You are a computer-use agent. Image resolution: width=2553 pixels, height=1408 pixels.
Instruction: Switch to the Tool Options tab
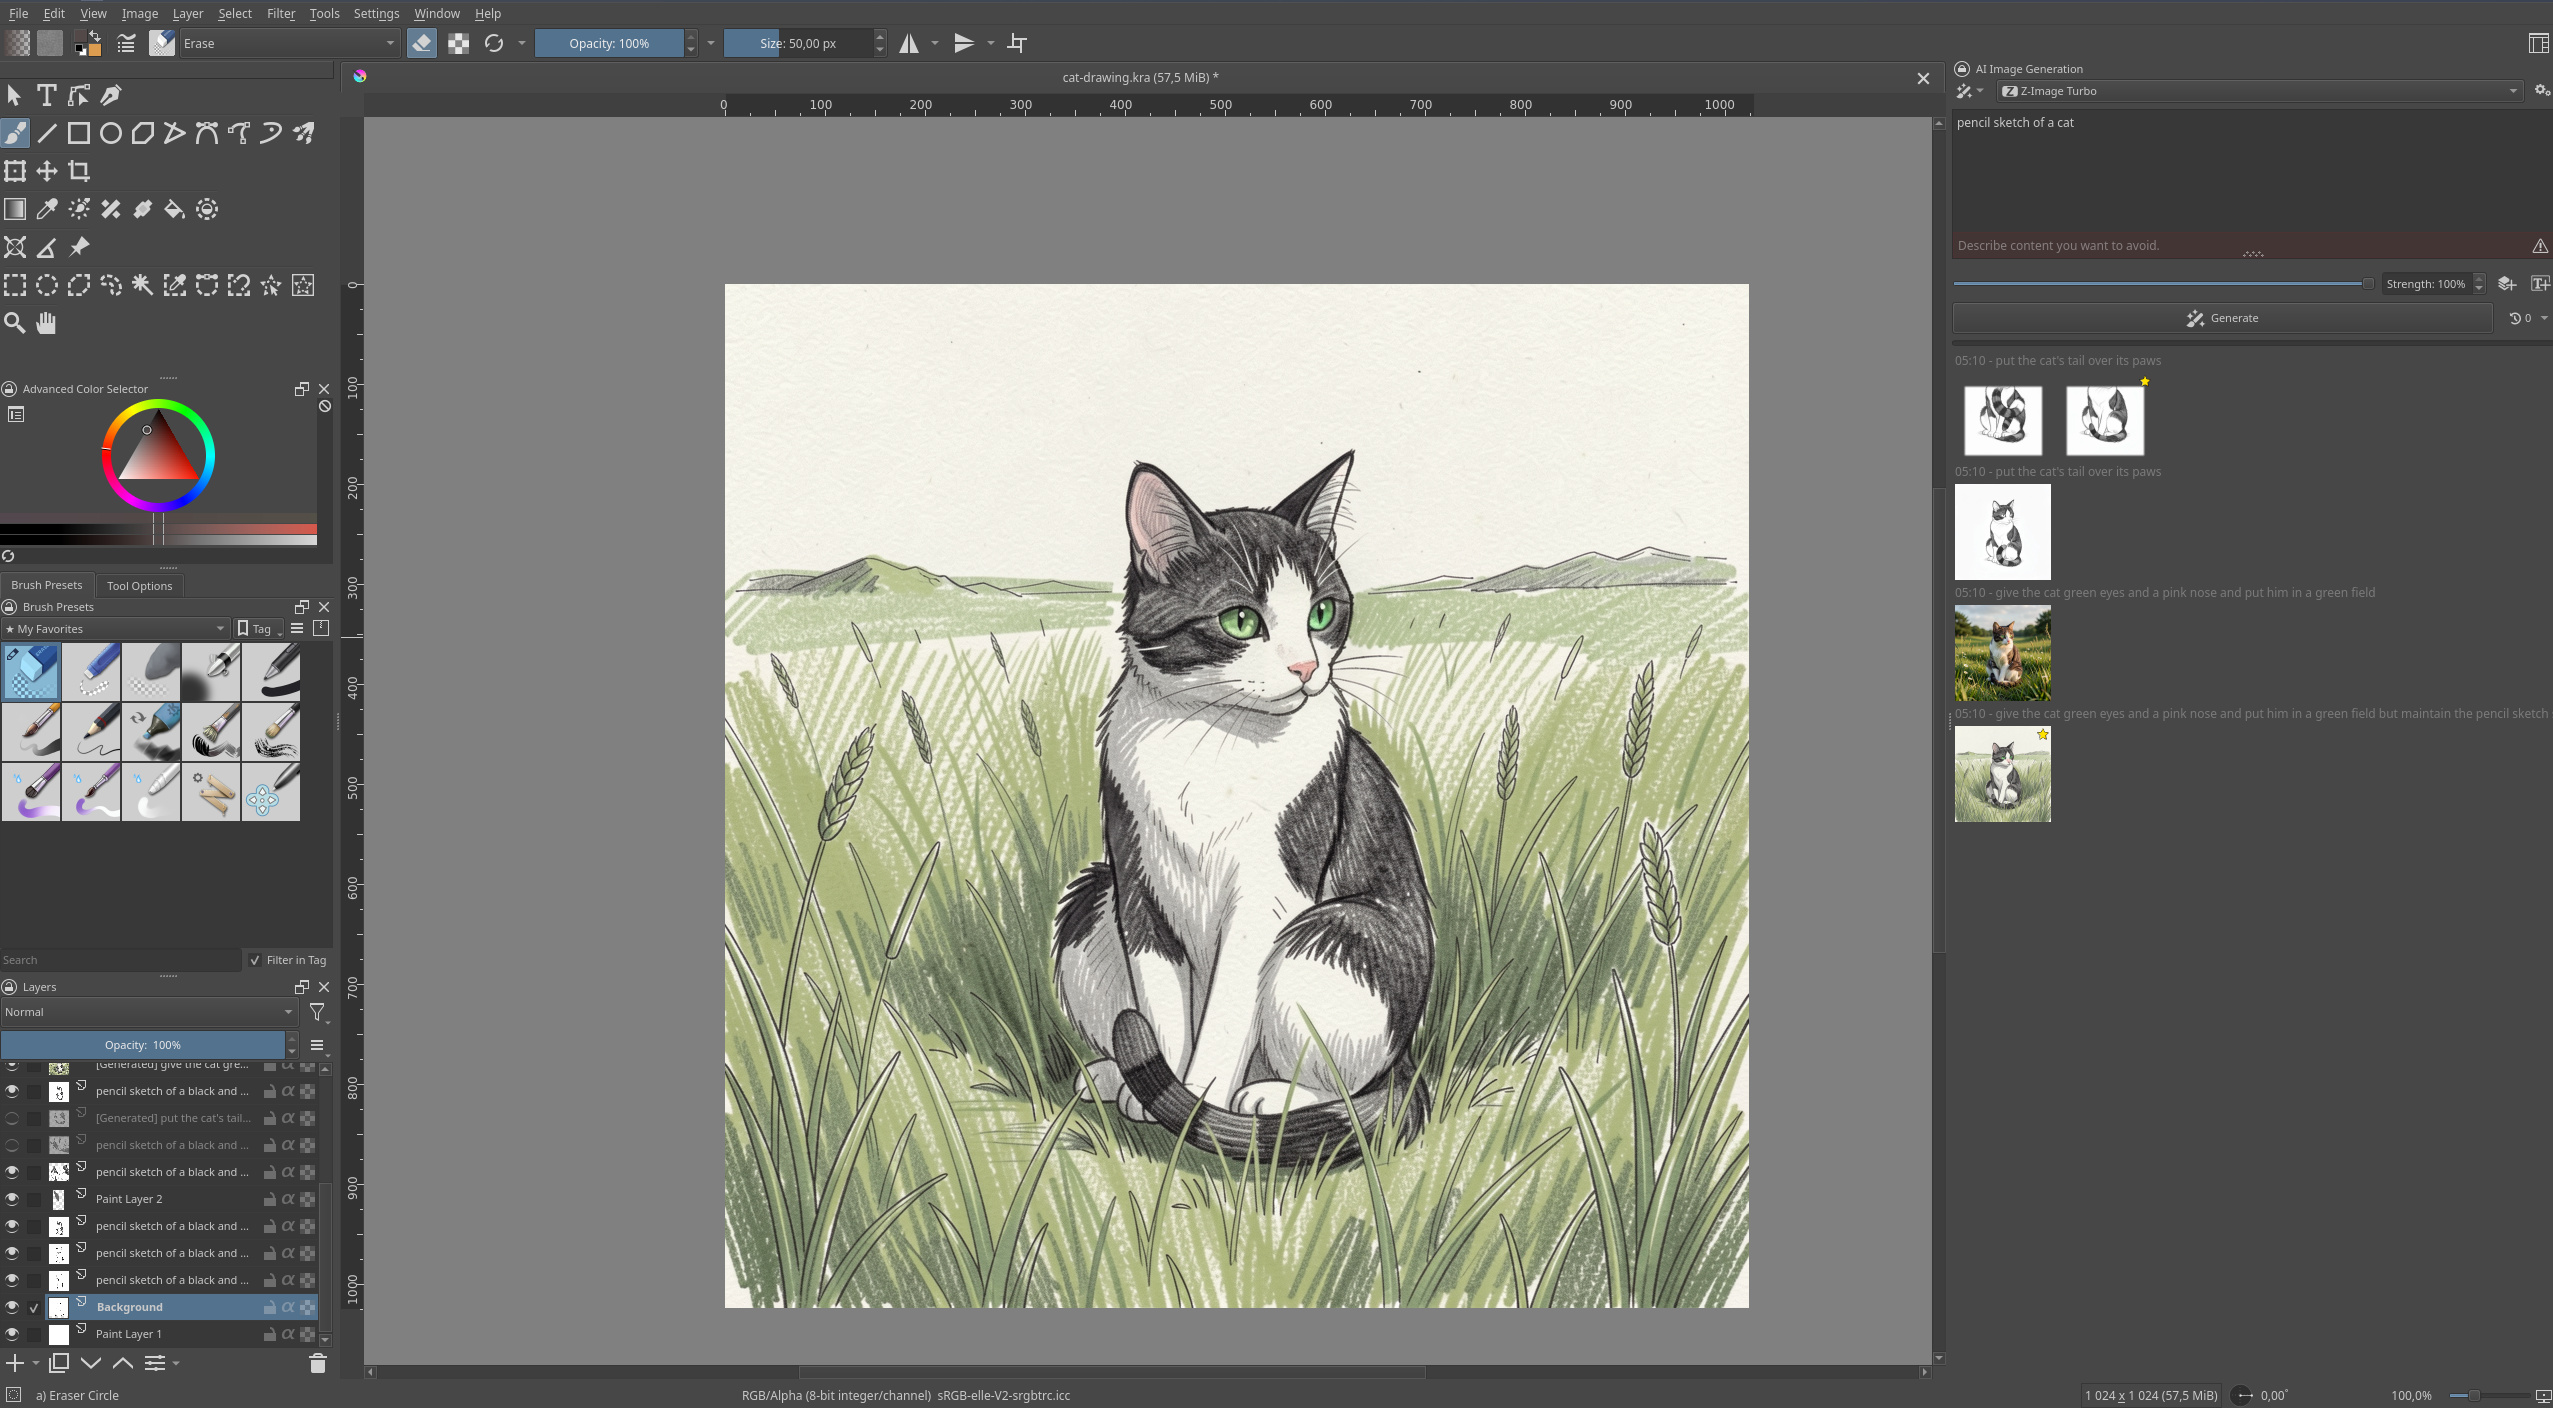point(139,585)
